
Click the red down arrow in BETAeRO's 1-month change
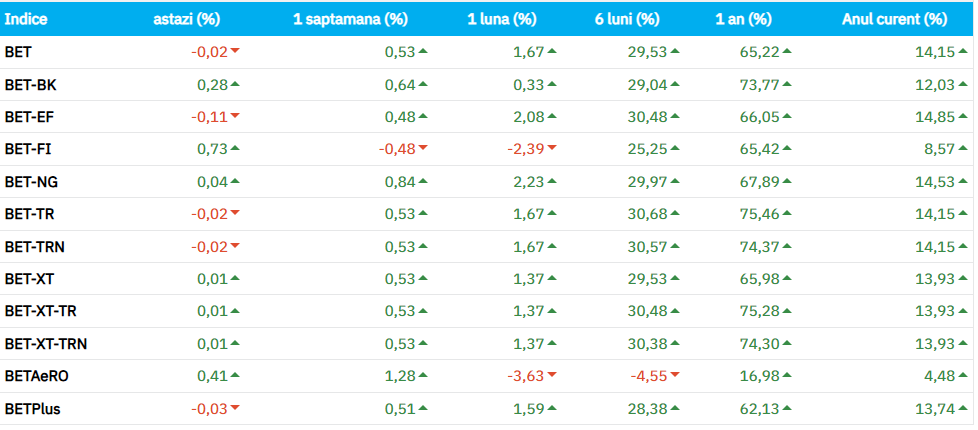point(552,376)
